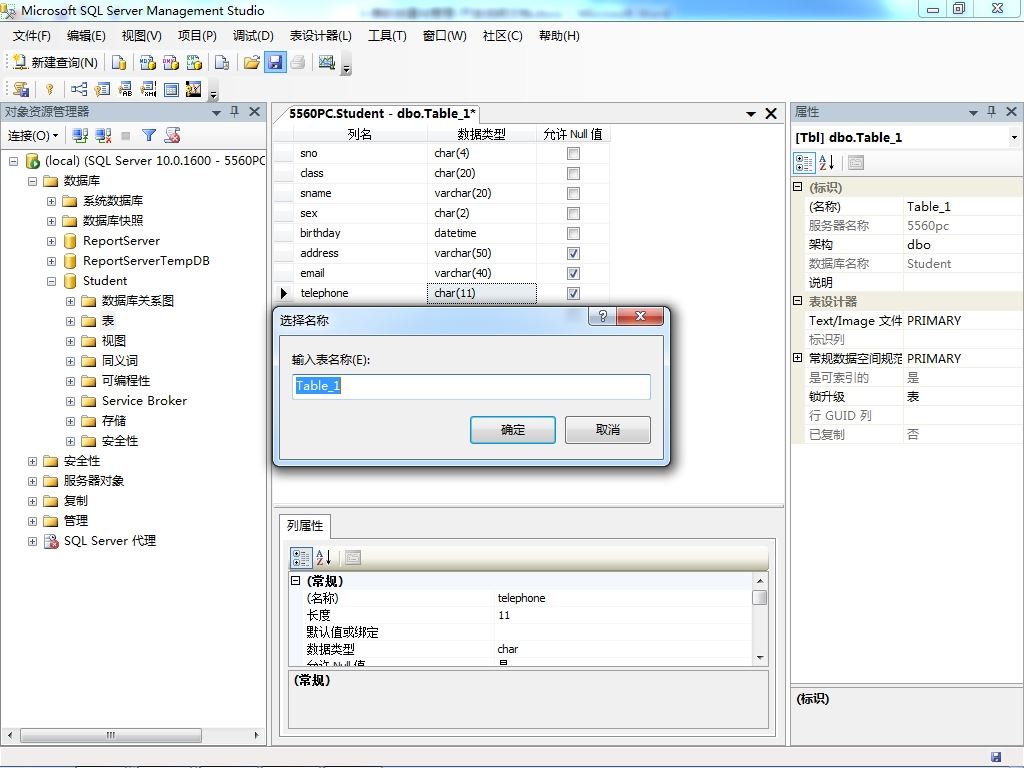Click the Filter funnel icon in Object Explorer
The width and height of the screenshot is (1024, 768).
(149, 135)
